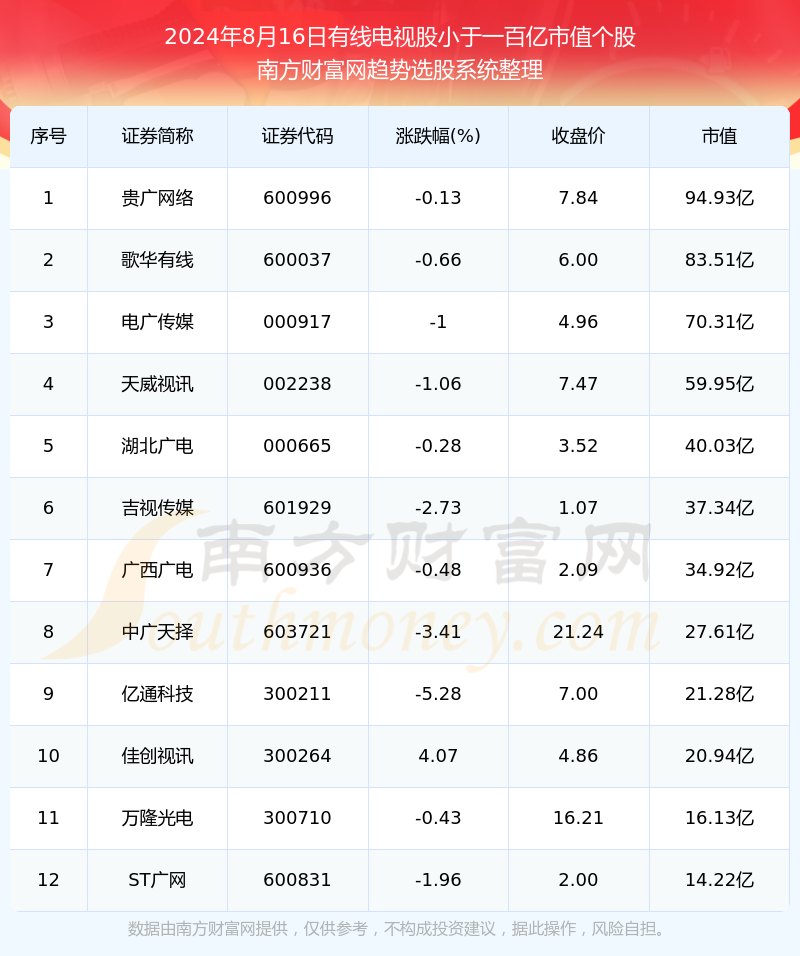The height and width of the screenshot is (956, 800).
Task: Click stock code 002238
Action: 298,384
